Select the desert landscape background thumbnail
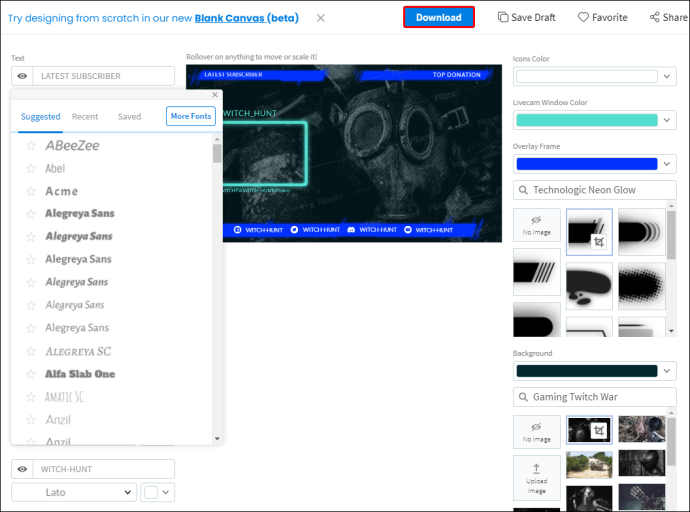 [x=589, y=464]
